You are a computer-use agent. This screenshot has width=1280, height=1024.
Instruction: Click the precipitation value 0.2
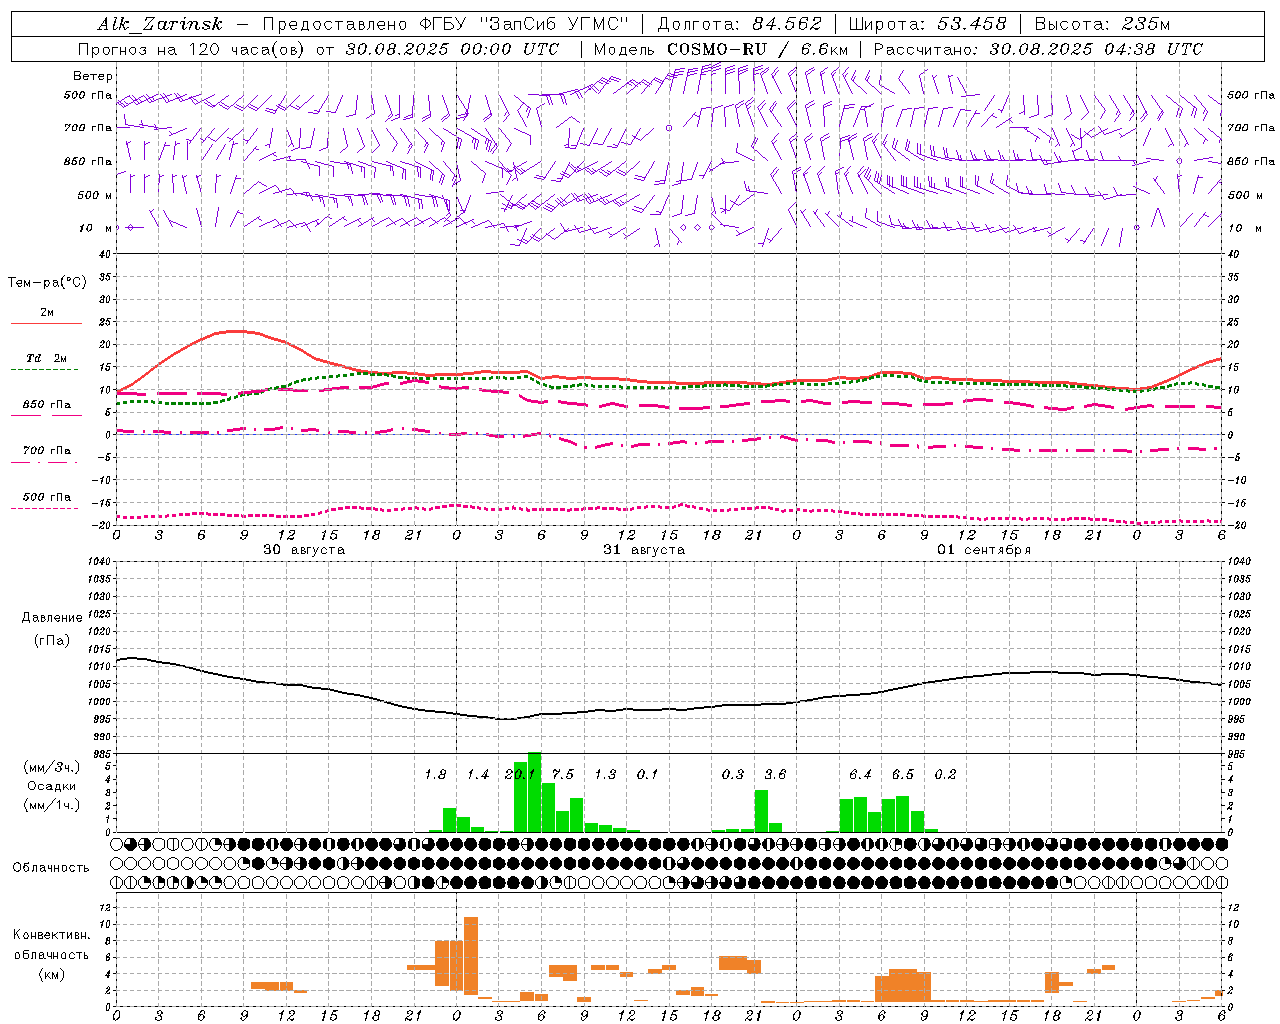point(945,774)
